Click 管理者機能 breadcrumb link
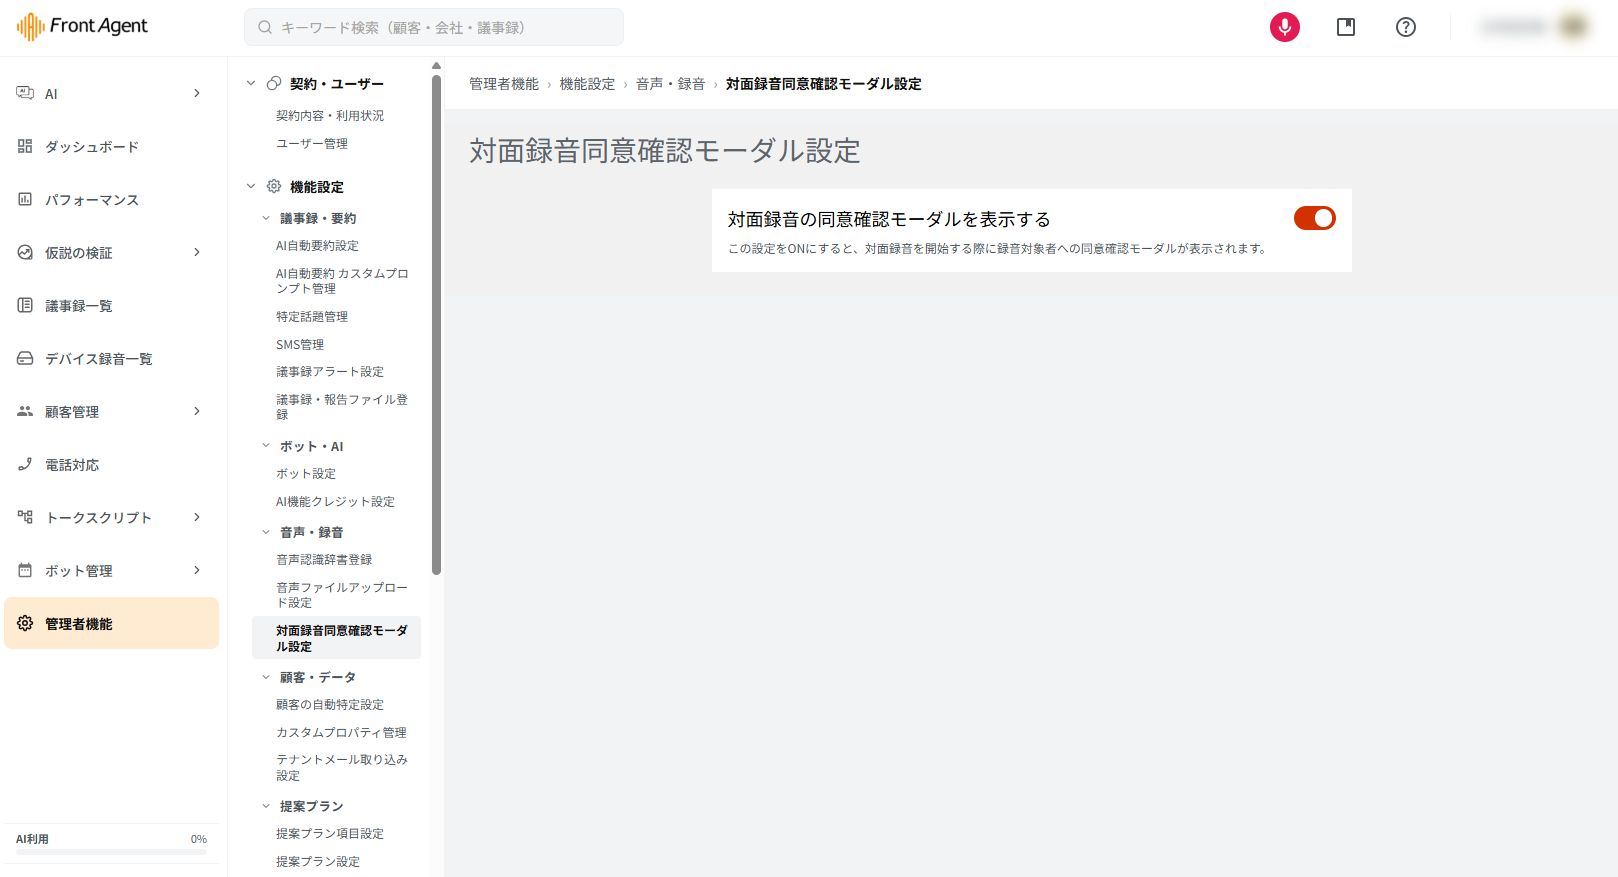The image size is (1618, 877). tap(503, 84)
